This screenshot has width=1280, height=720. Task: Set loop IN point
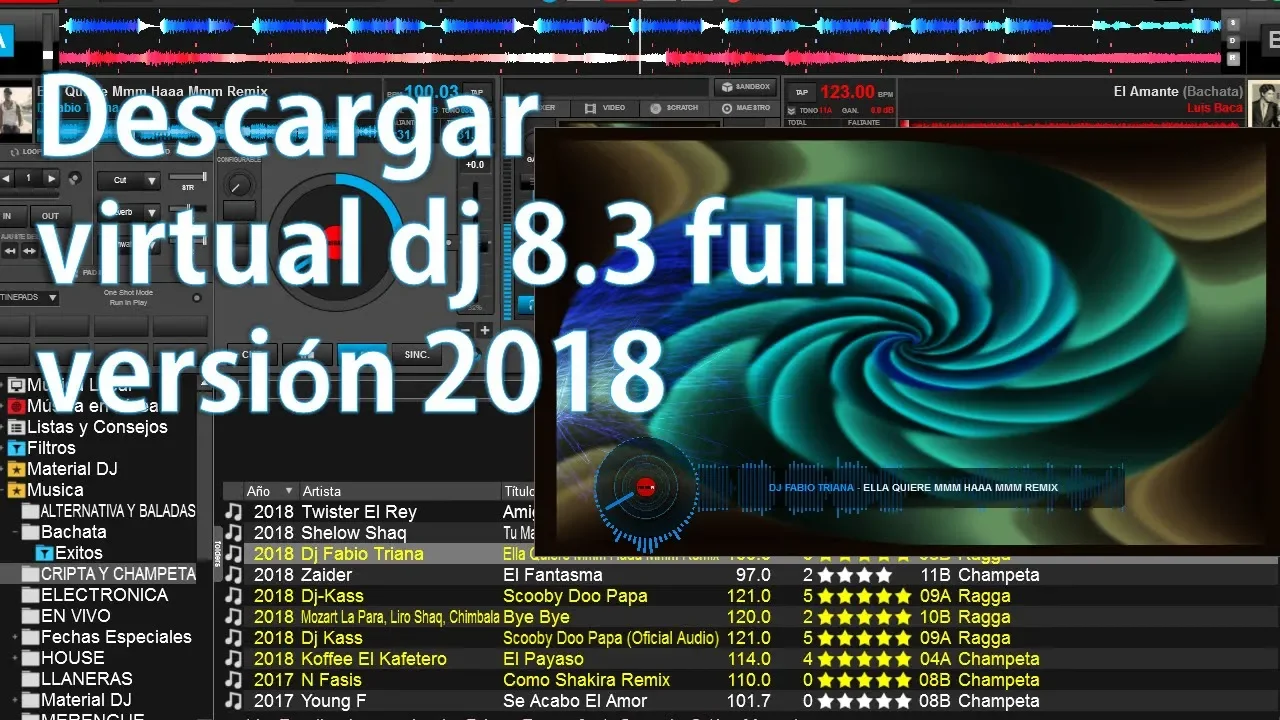tap(9, 215)
